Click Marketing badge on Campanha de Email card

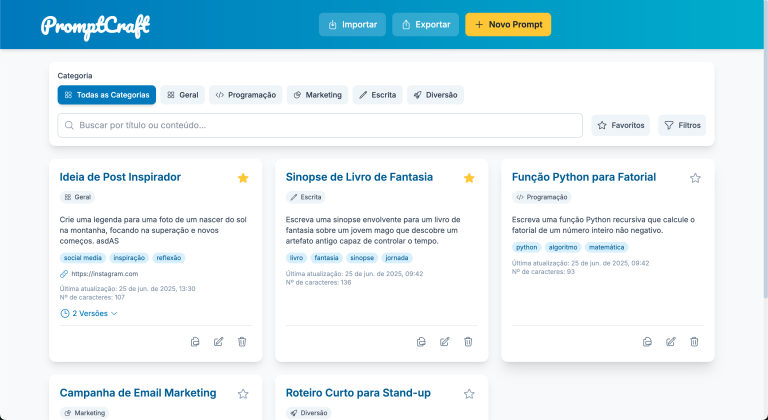[x=84, y=413]
